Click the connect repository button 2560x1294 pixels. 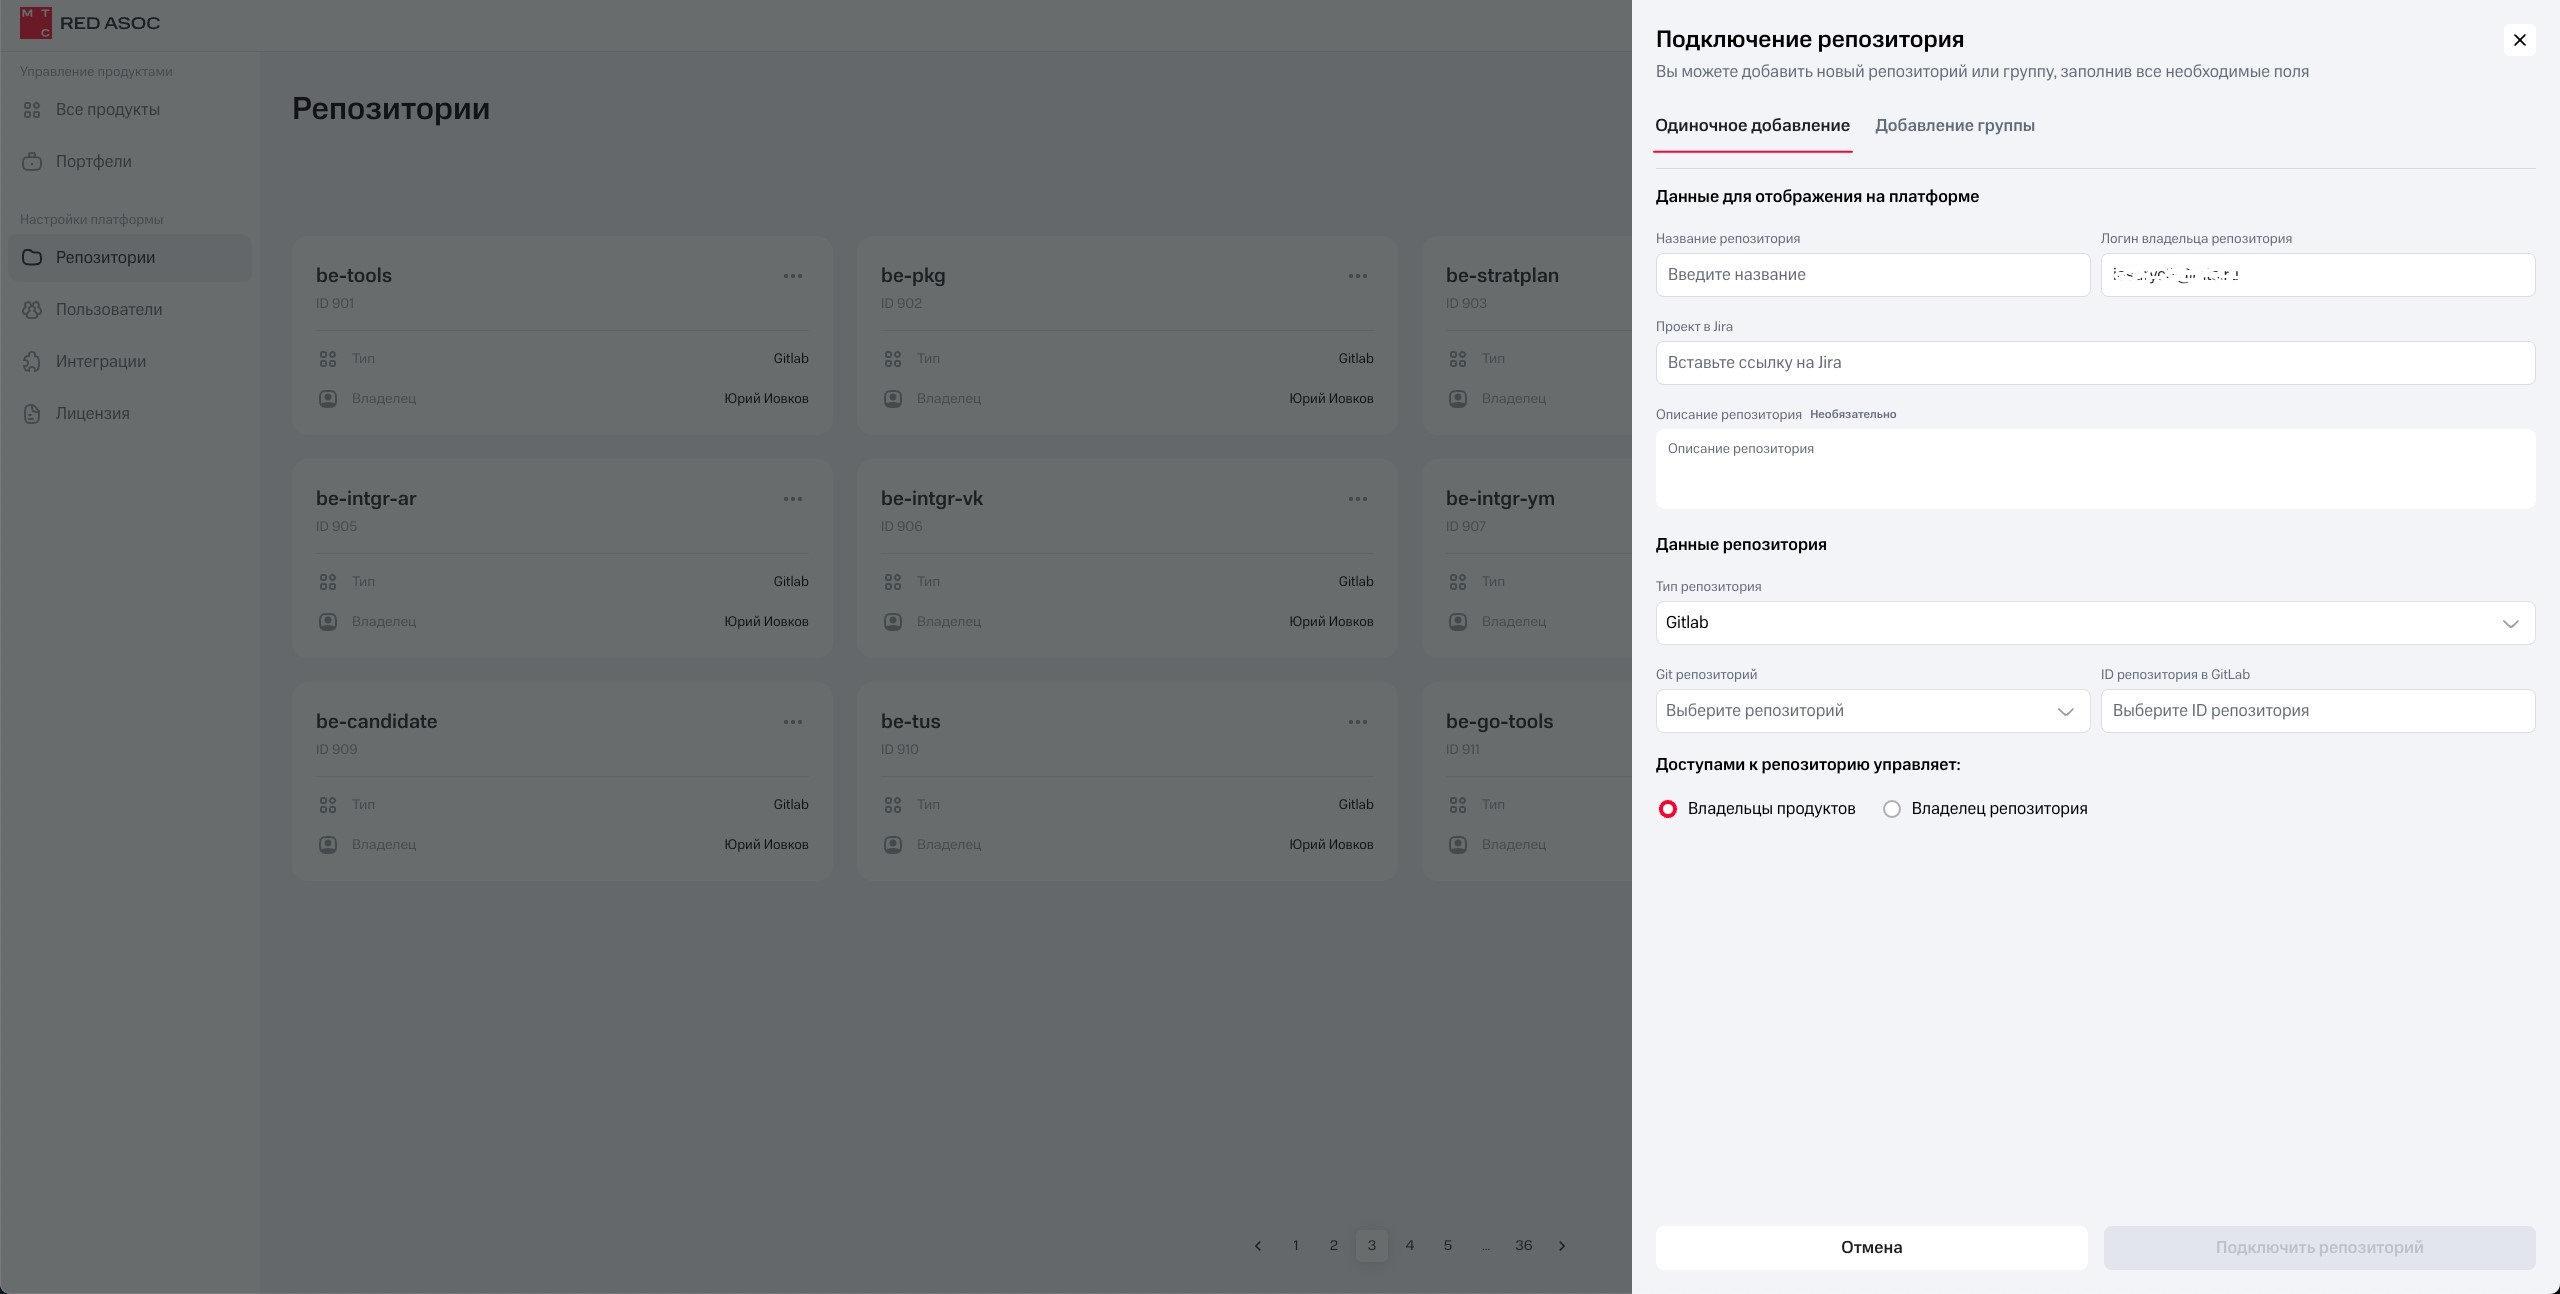pos(2319,1248)
